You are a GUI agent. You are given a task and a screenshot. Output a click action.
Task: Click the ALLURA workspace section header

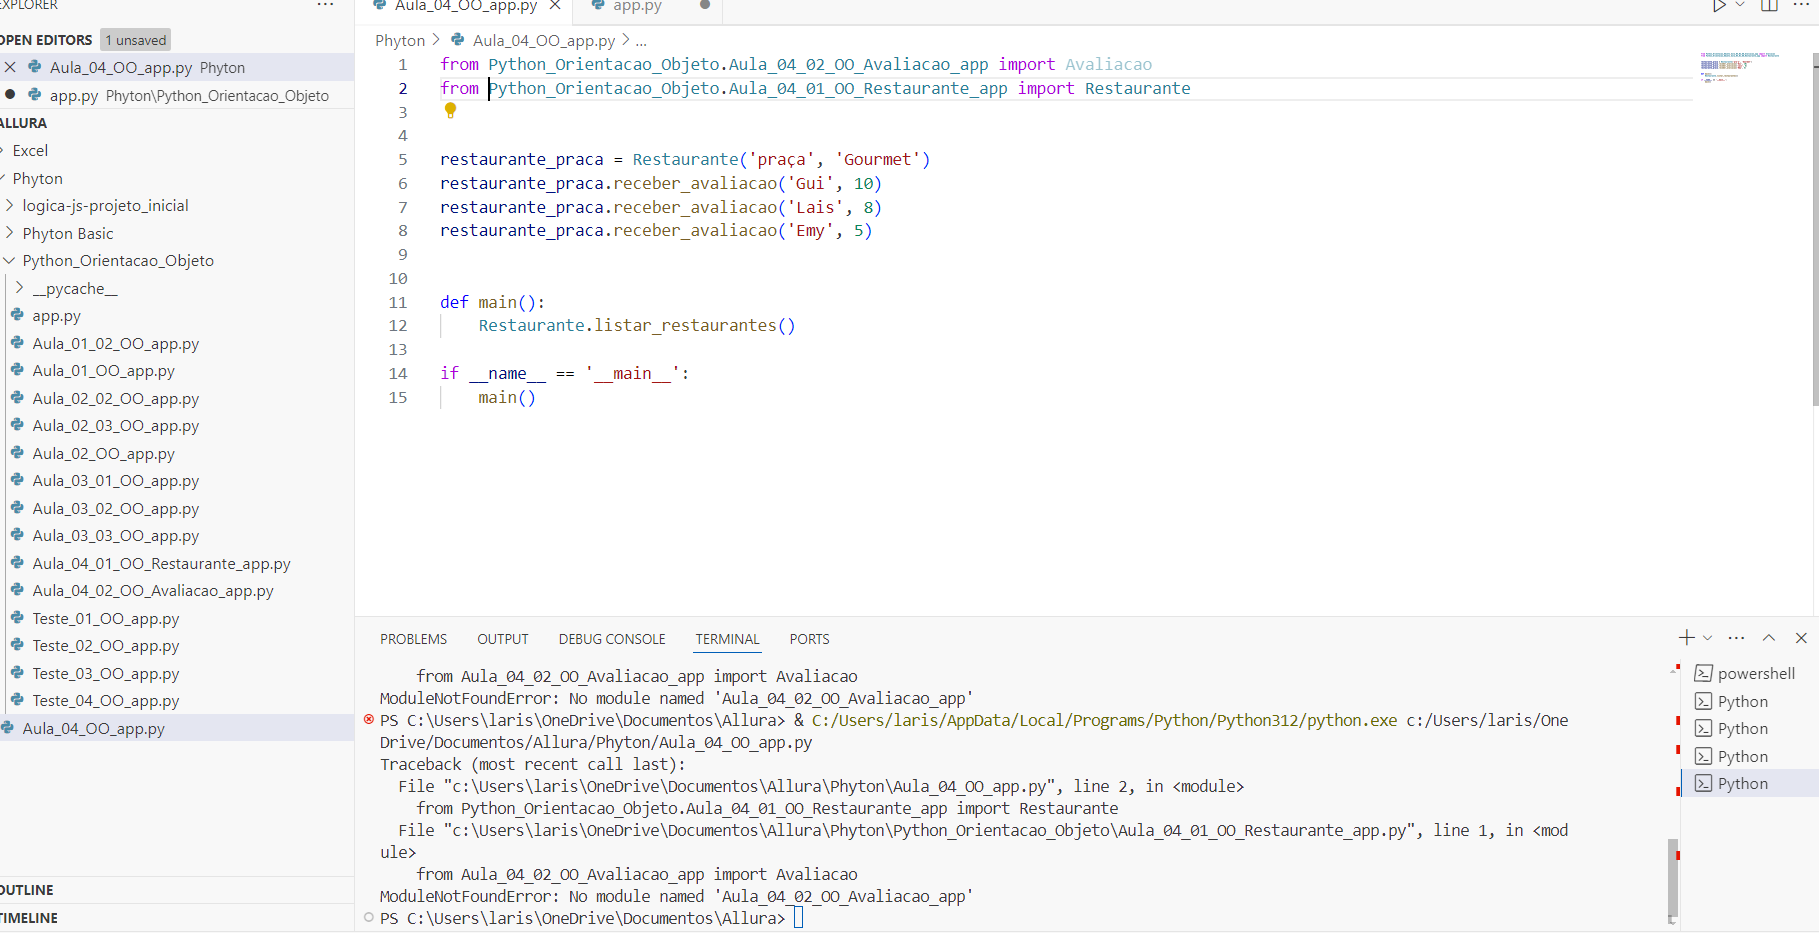pyautogui.click(x=177, y=123)
